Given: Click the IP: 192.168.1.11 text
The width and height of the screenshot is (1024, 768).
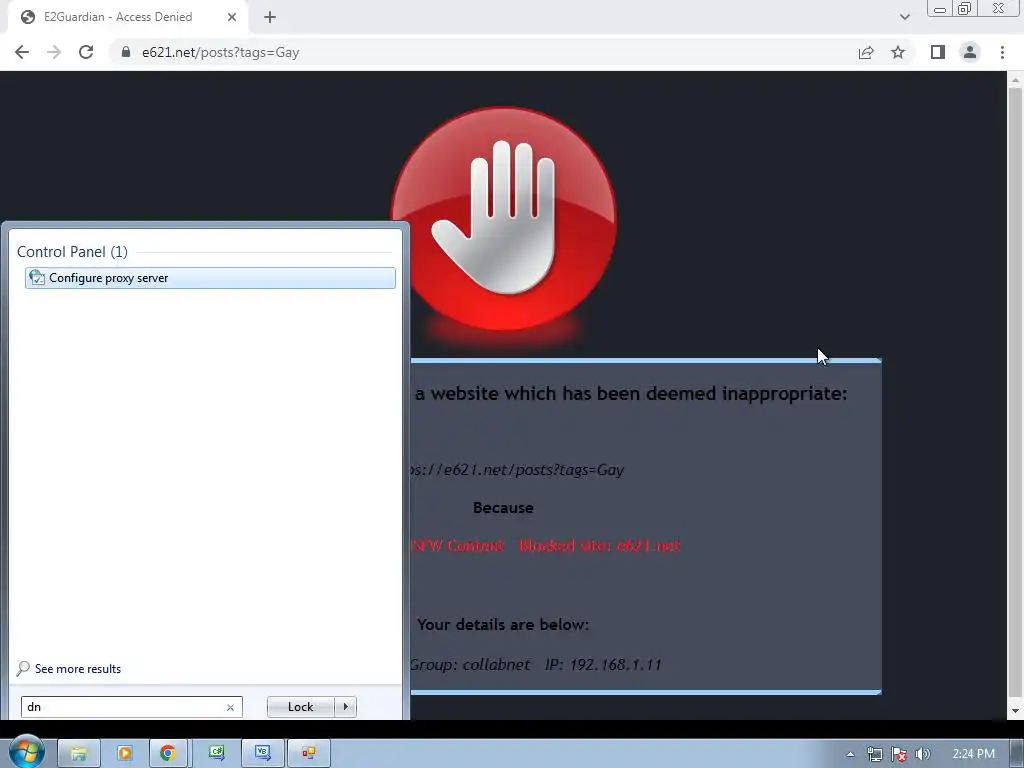Looking at the screenshot, I should (603, 664).
